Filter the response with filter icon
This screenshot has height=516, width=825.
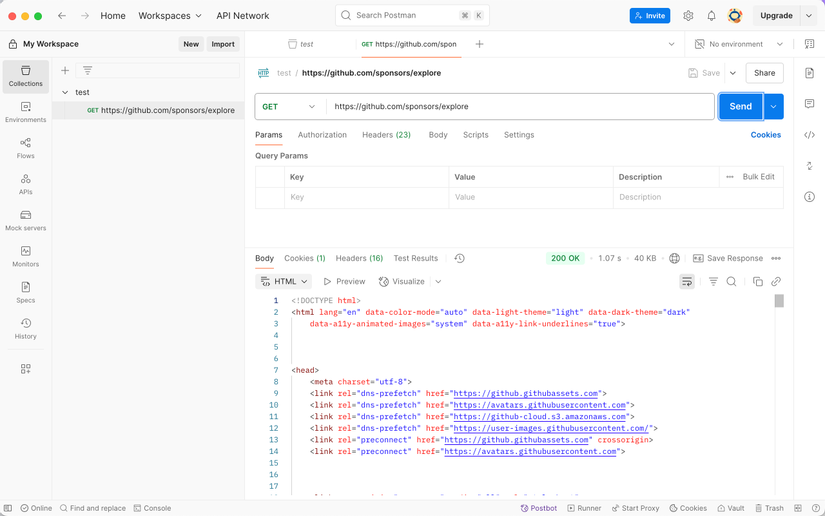tap(713, 281)
